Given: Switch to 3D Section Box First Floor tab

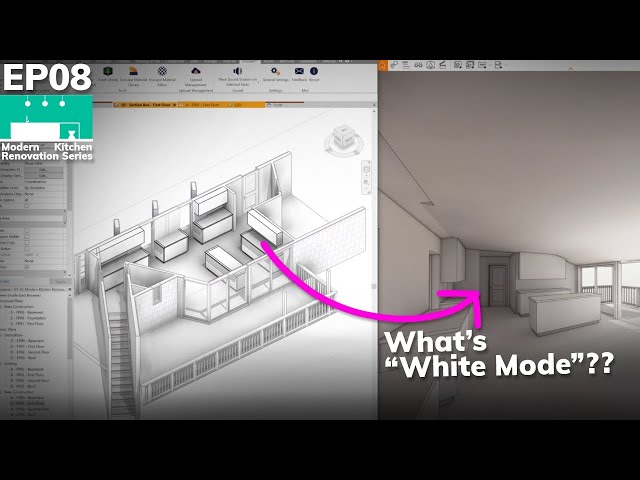Looking at the screenshot, I should tap(145, 105).
